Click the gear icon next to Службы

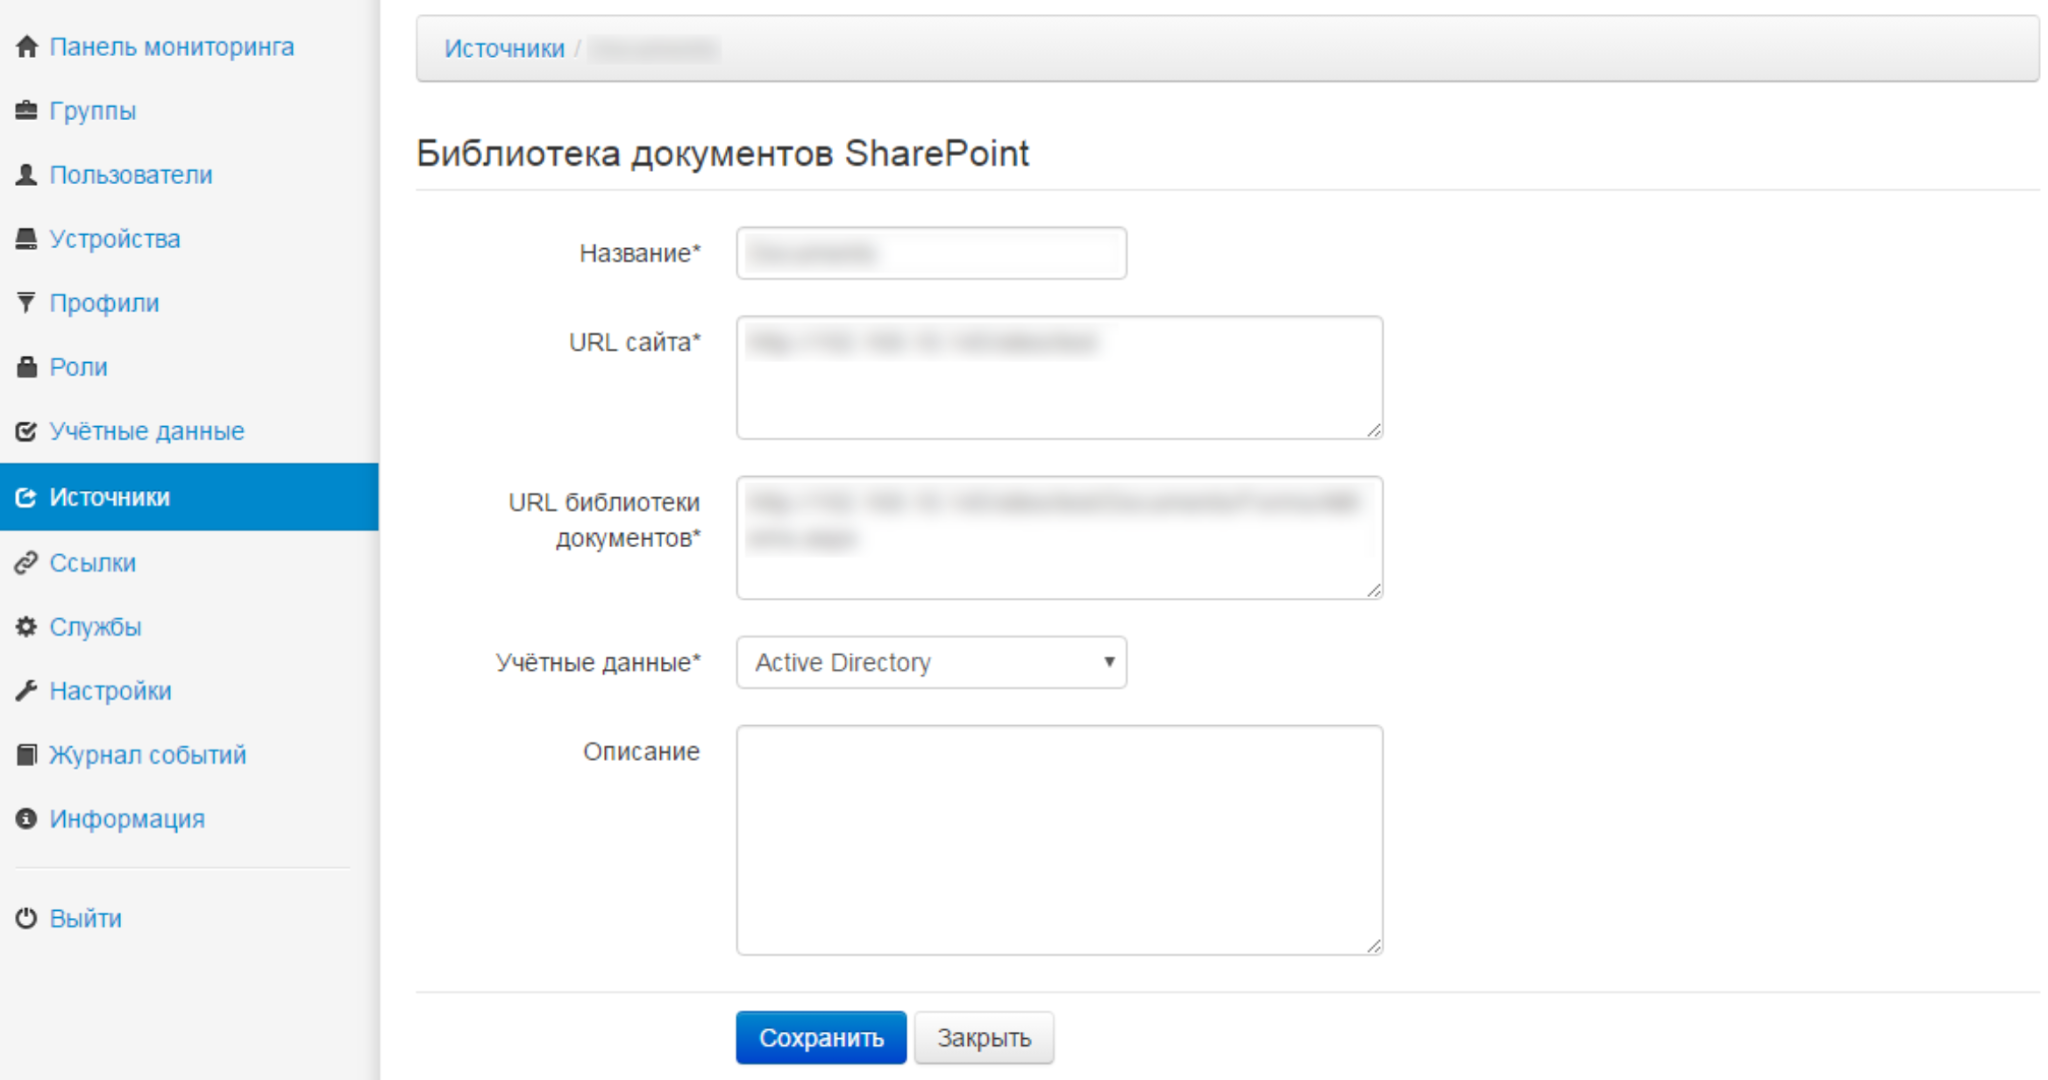pyautogui.click(x=27, y=627)
